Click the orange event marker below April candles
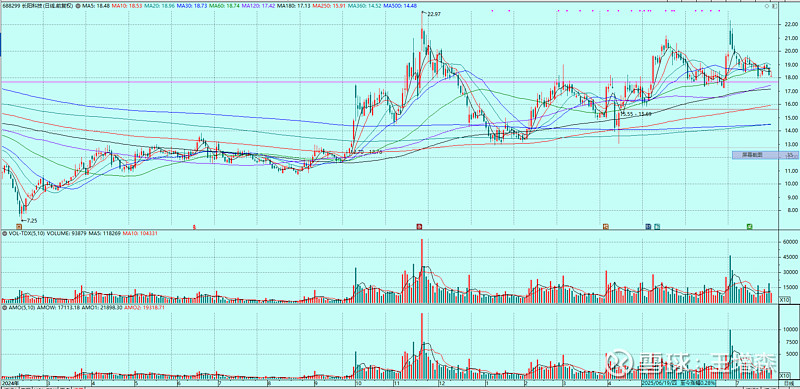Image resolution: width=800 pixels, height=389 pixels. click(x=606, y=226)
